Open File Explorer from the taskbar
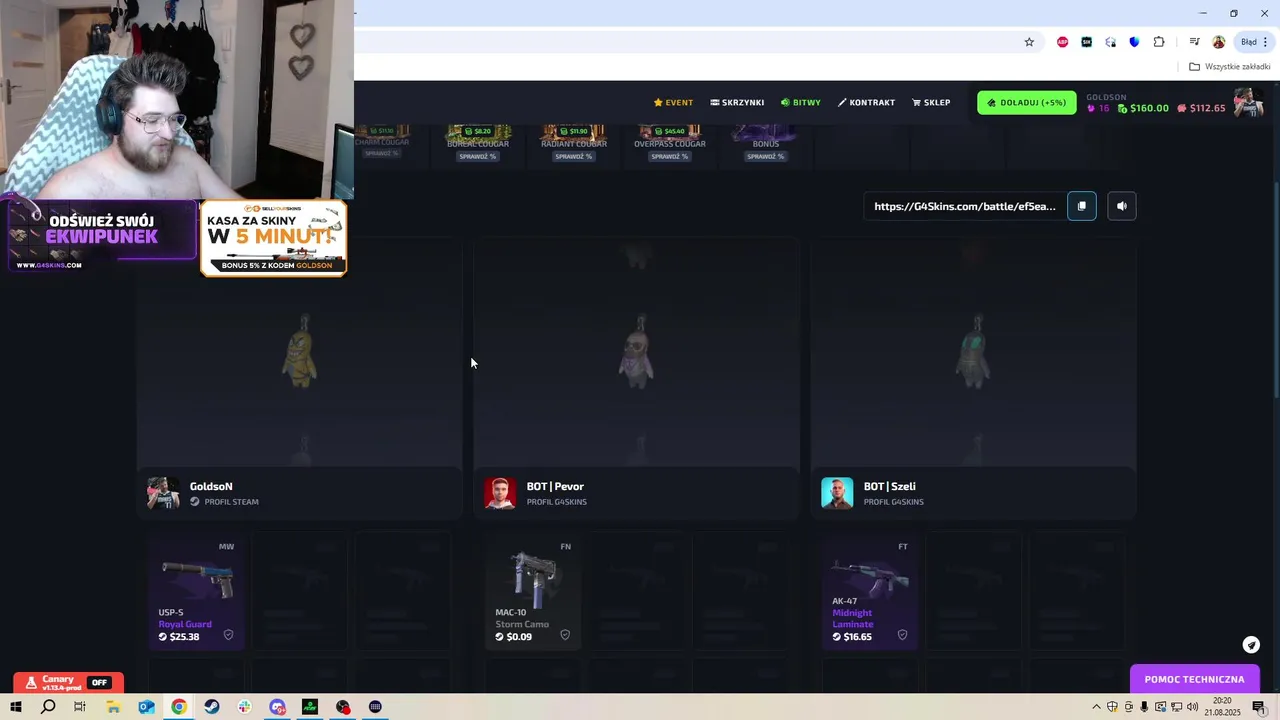 coord(113,707)
